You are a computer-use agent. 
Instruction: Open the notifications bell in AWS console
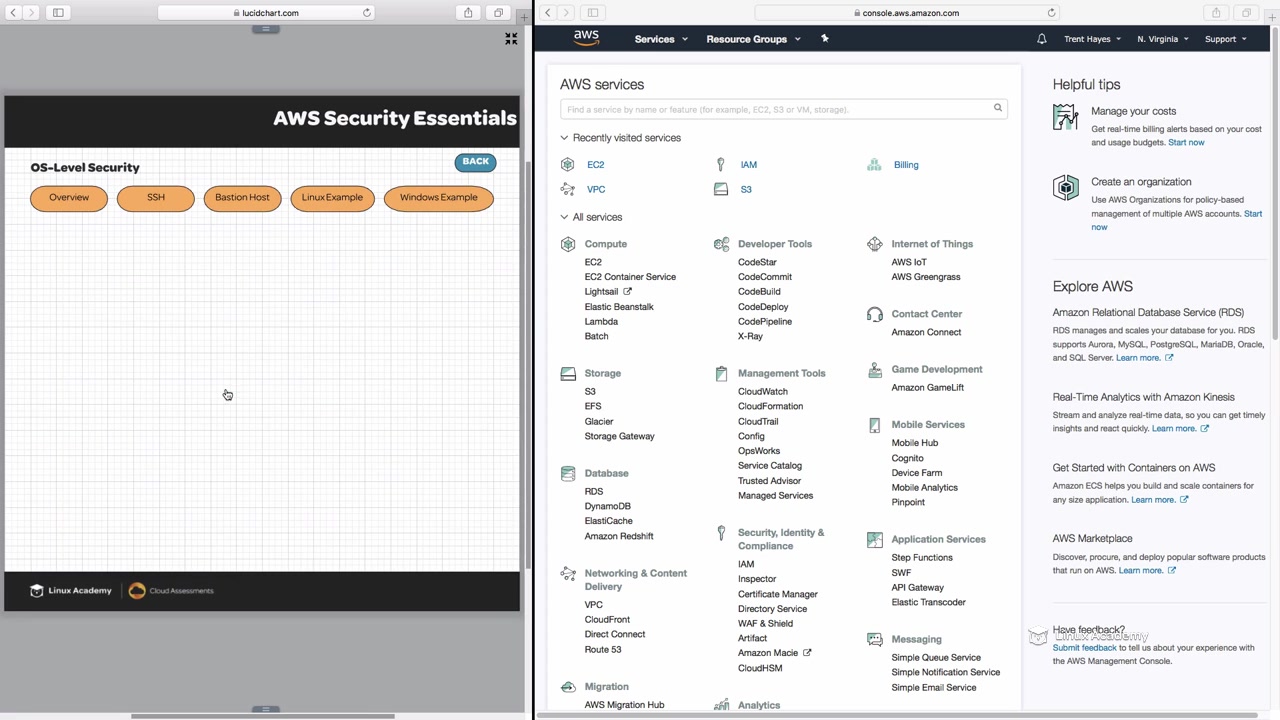pyautogui.click(x=1042, y=39)
